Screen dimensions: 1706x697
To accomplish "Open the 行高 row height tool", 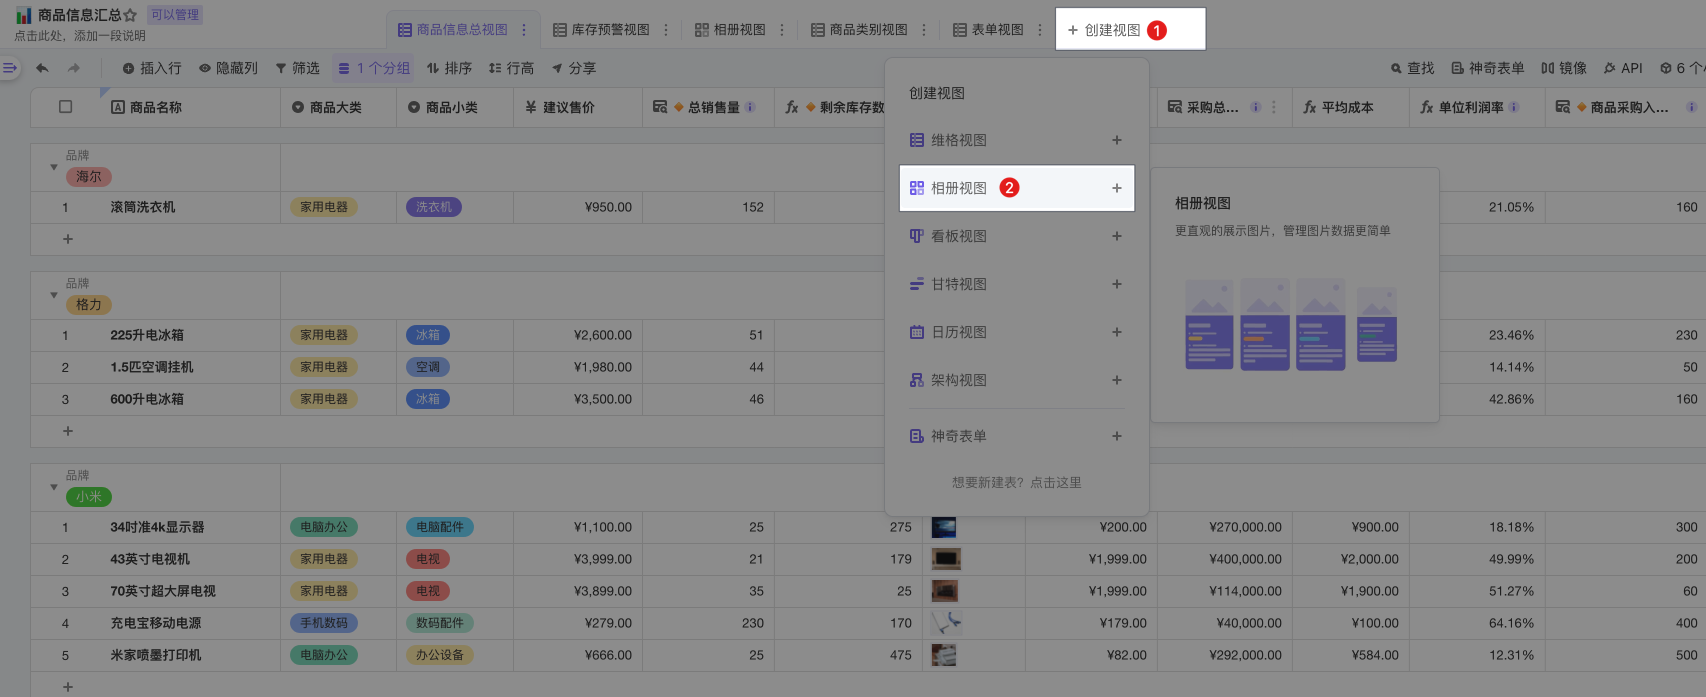I will [511, 68].
